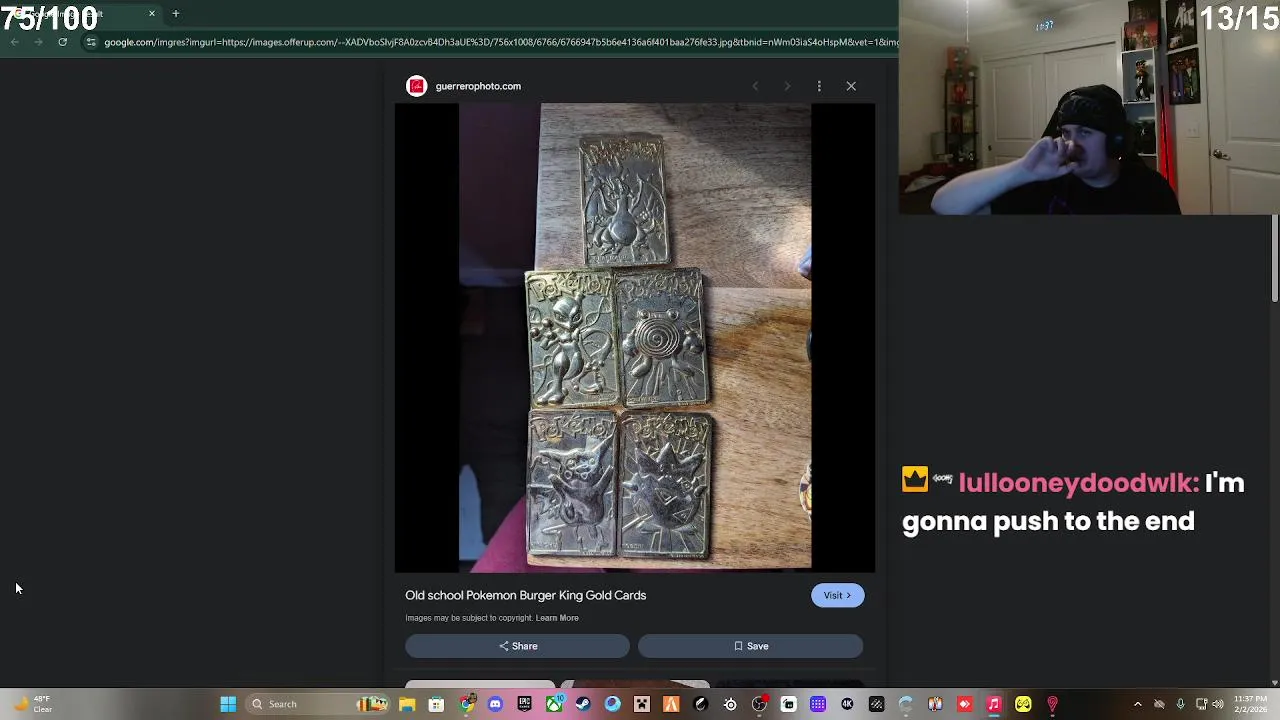The height and width of the screenshot is (720, 1280).
Task: Open the Learn More copyright link
Action: (557, 618)
